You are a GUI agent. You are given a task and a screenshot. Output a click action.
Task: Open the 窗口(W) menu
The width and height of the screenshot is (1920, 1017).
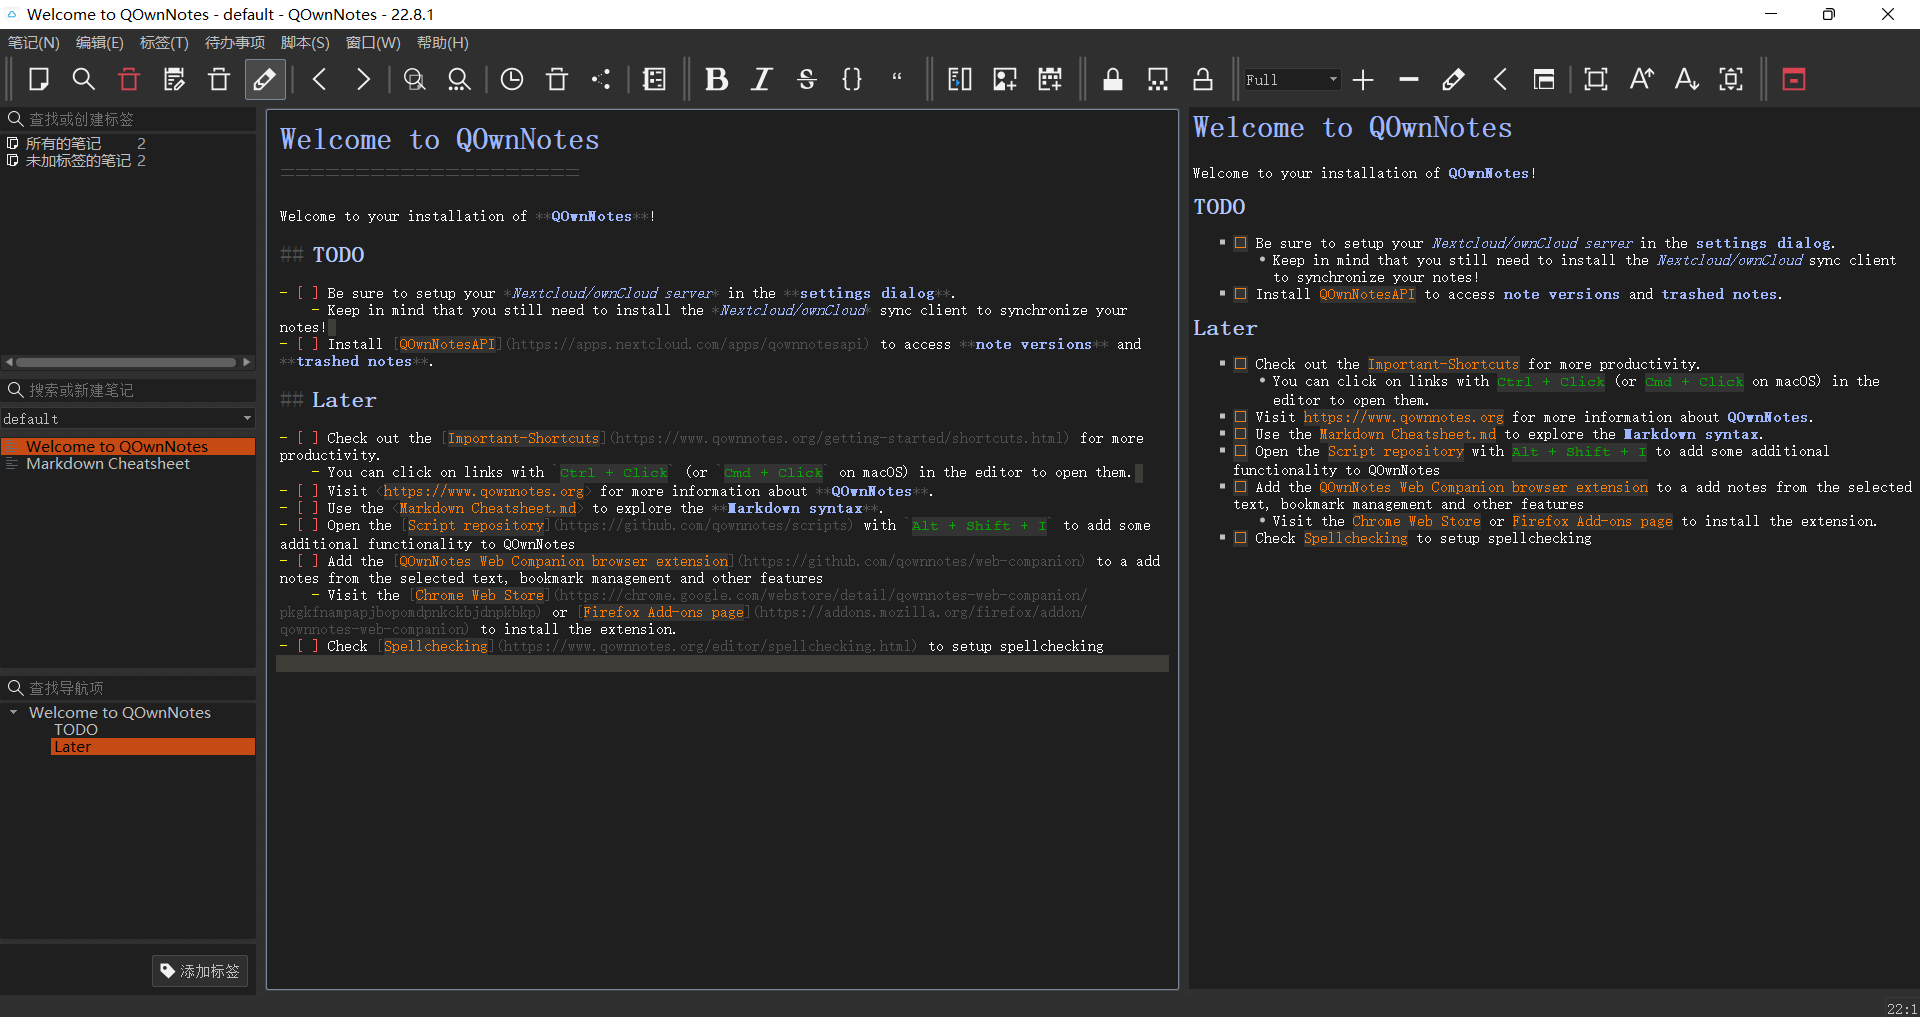click(x=373, y=43)
